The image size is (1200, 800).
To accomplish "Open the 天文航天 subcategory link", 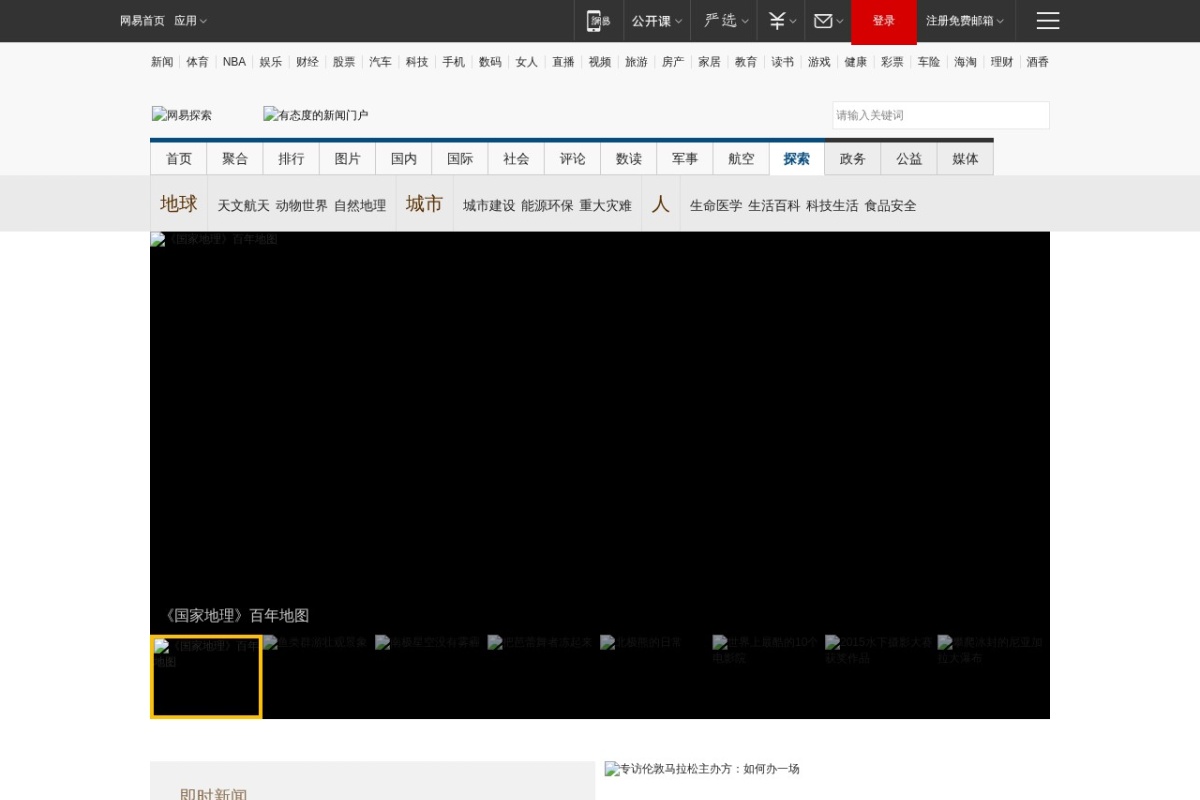I will [x=244, y=206].
